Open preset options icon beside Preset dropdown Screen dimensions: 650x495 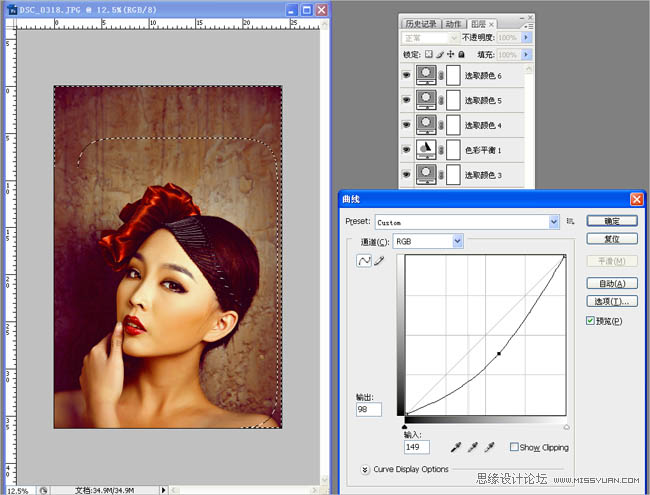tap(570, 221)
